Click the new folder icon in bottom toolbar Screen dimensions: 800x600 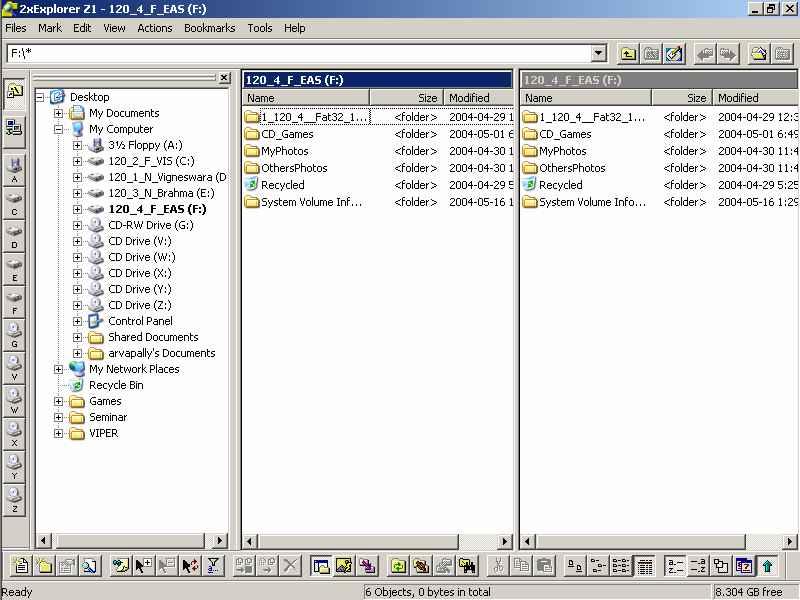pyautogui.click(x=44, y=566)
